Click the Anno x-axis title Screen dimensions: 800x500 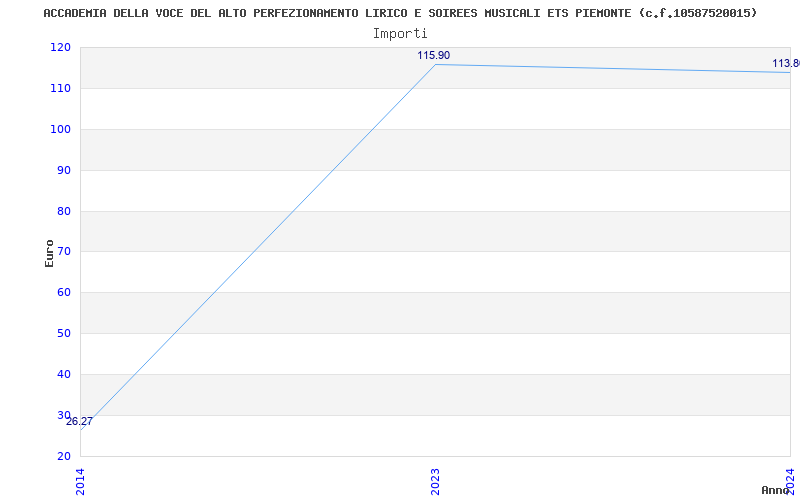775,490
